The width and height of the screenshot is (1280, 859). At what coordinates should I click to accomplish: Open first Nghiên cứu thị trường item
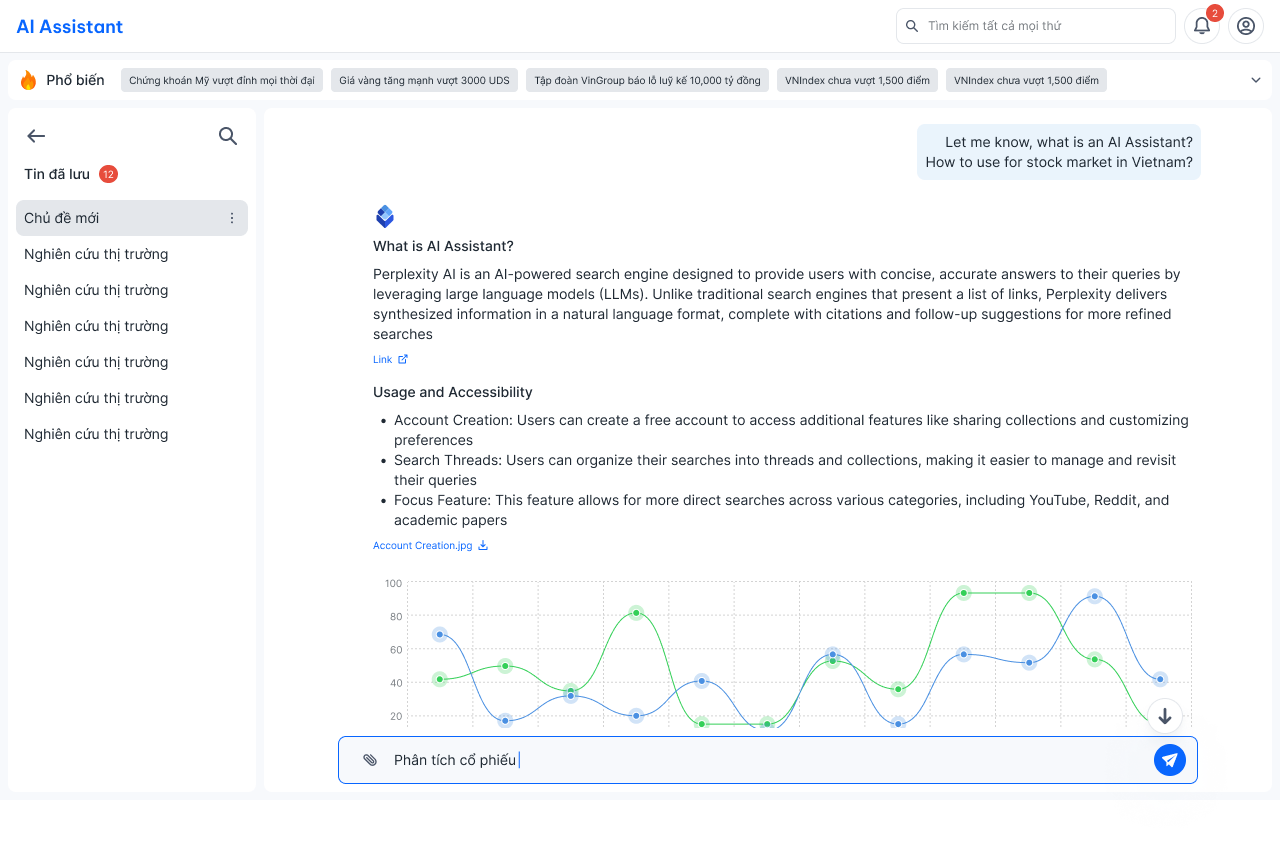pos(96,254)
